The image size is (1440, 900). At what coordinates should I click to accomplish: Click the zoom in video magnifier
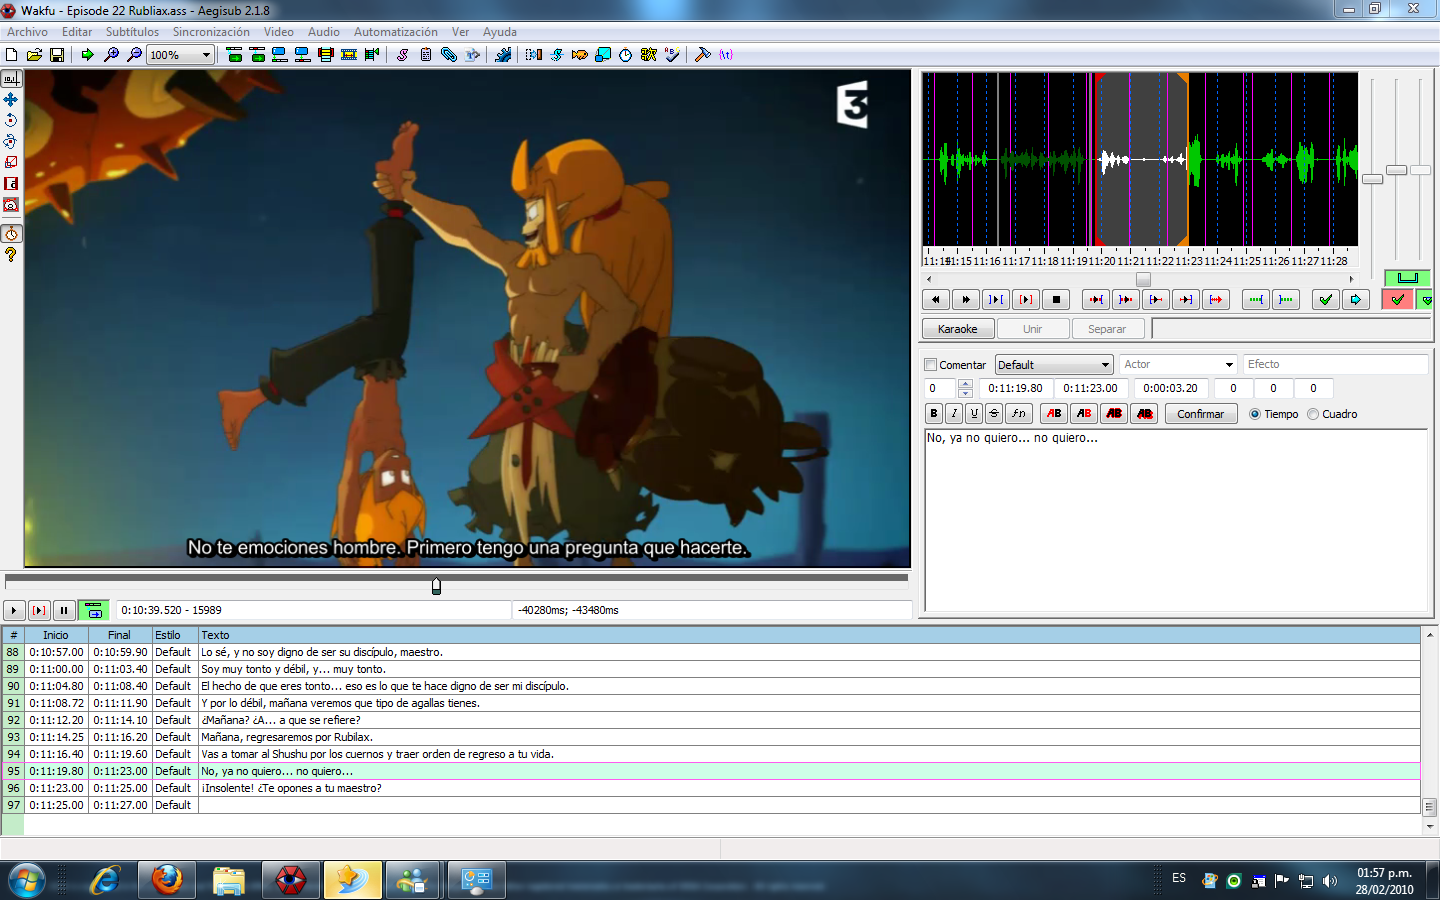tap(111, 55)
